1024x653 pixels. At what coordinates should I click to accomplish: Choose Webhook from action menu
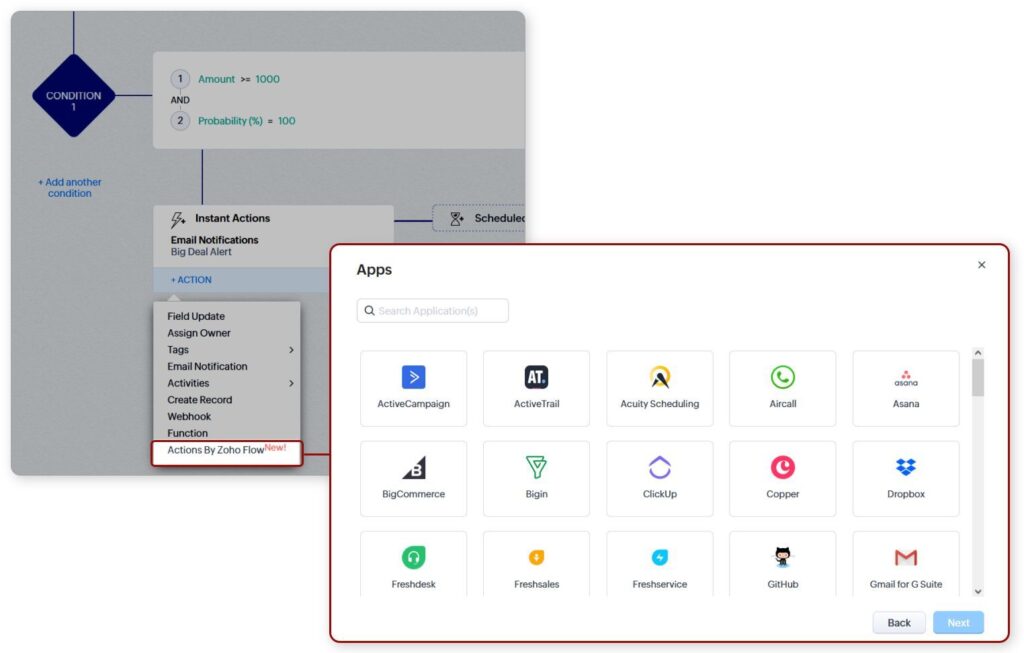(x=189, y=417)
